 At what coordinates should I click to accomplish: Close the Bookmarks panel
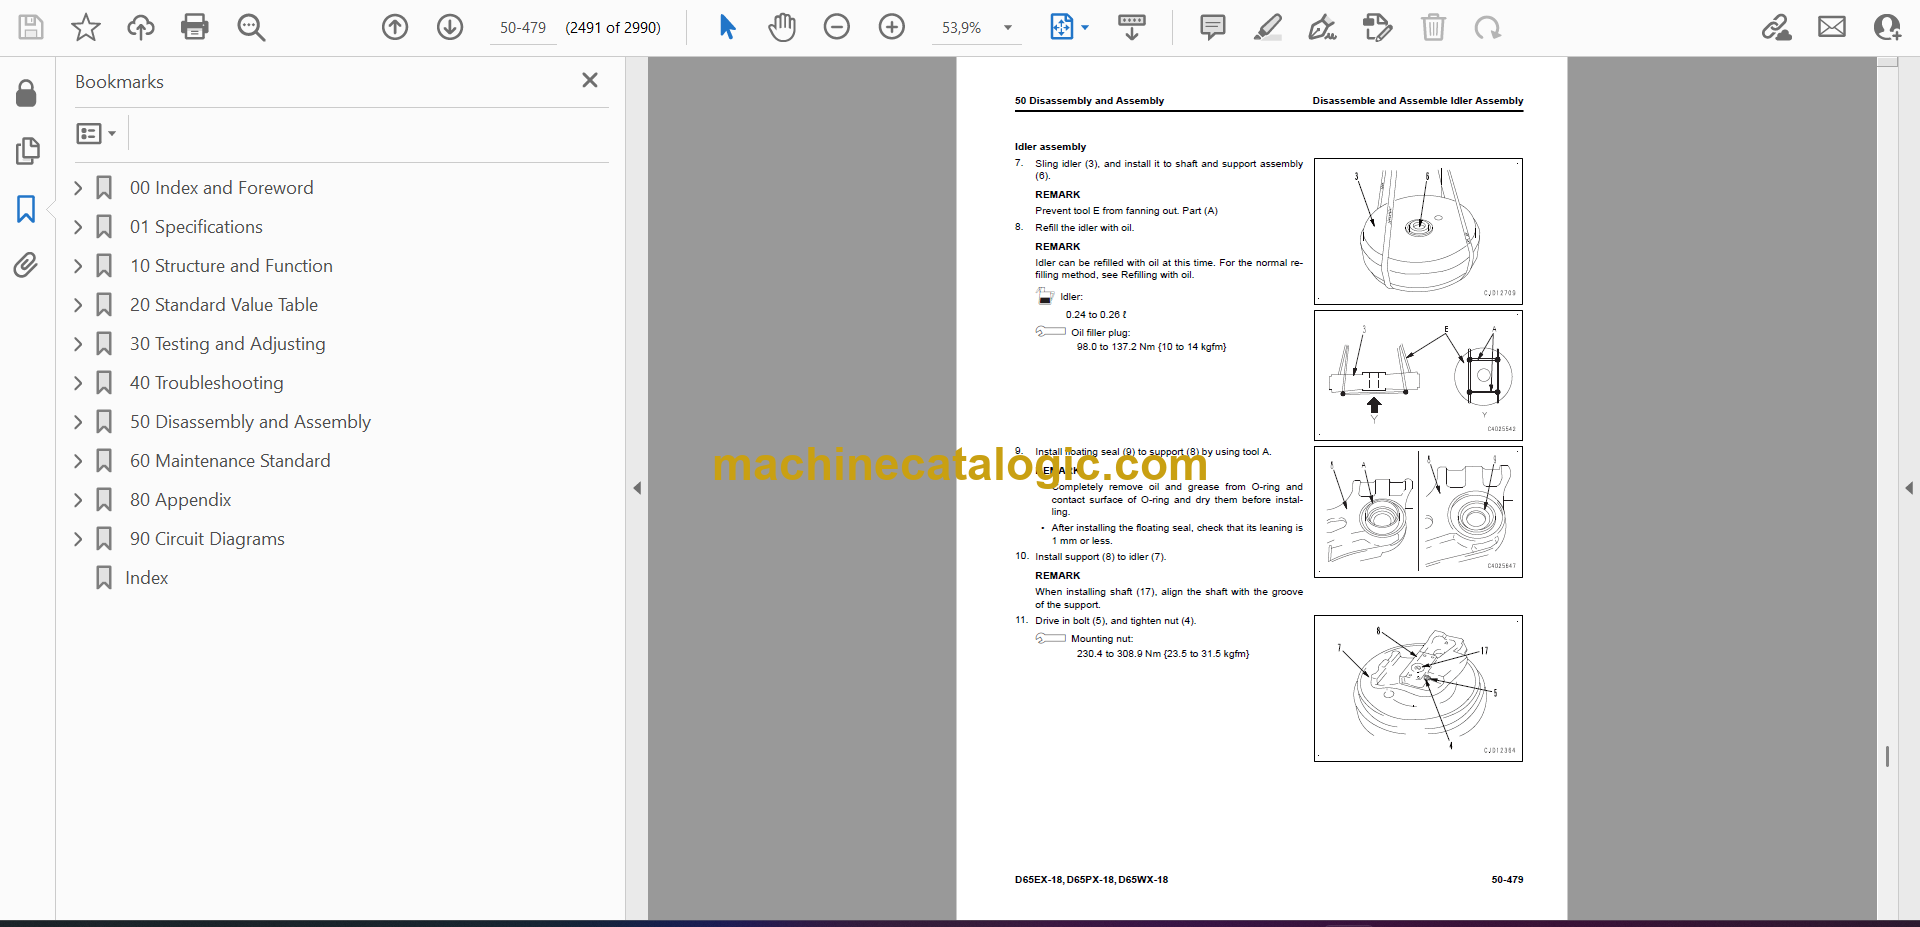tap(590, 80)
